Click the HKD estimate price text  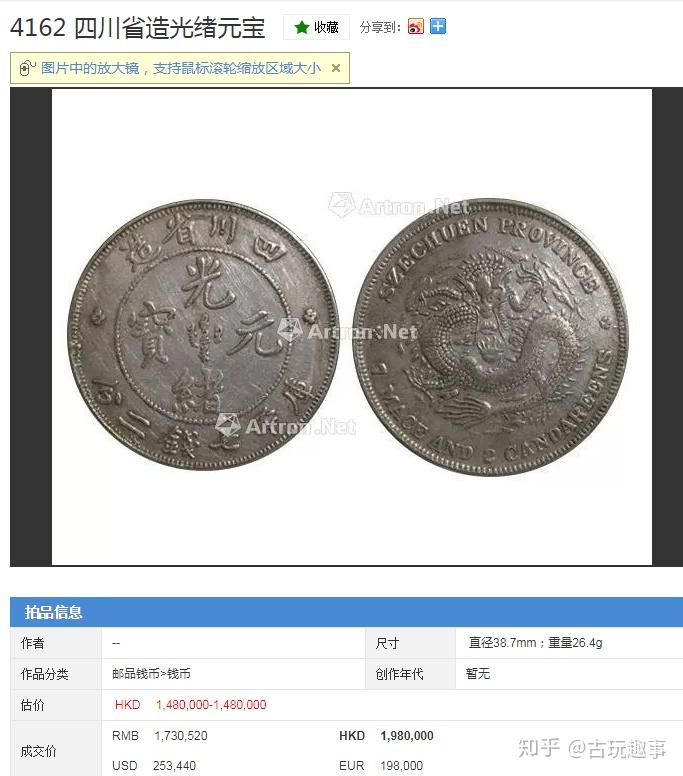coord(191,705)
